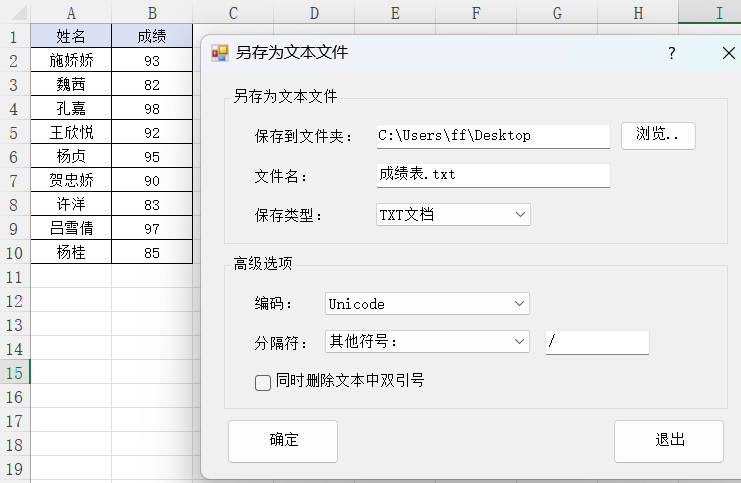Click the 成绩 header cell
The width and height of the screenshot is (741, 483).
[x=151, y=37]
